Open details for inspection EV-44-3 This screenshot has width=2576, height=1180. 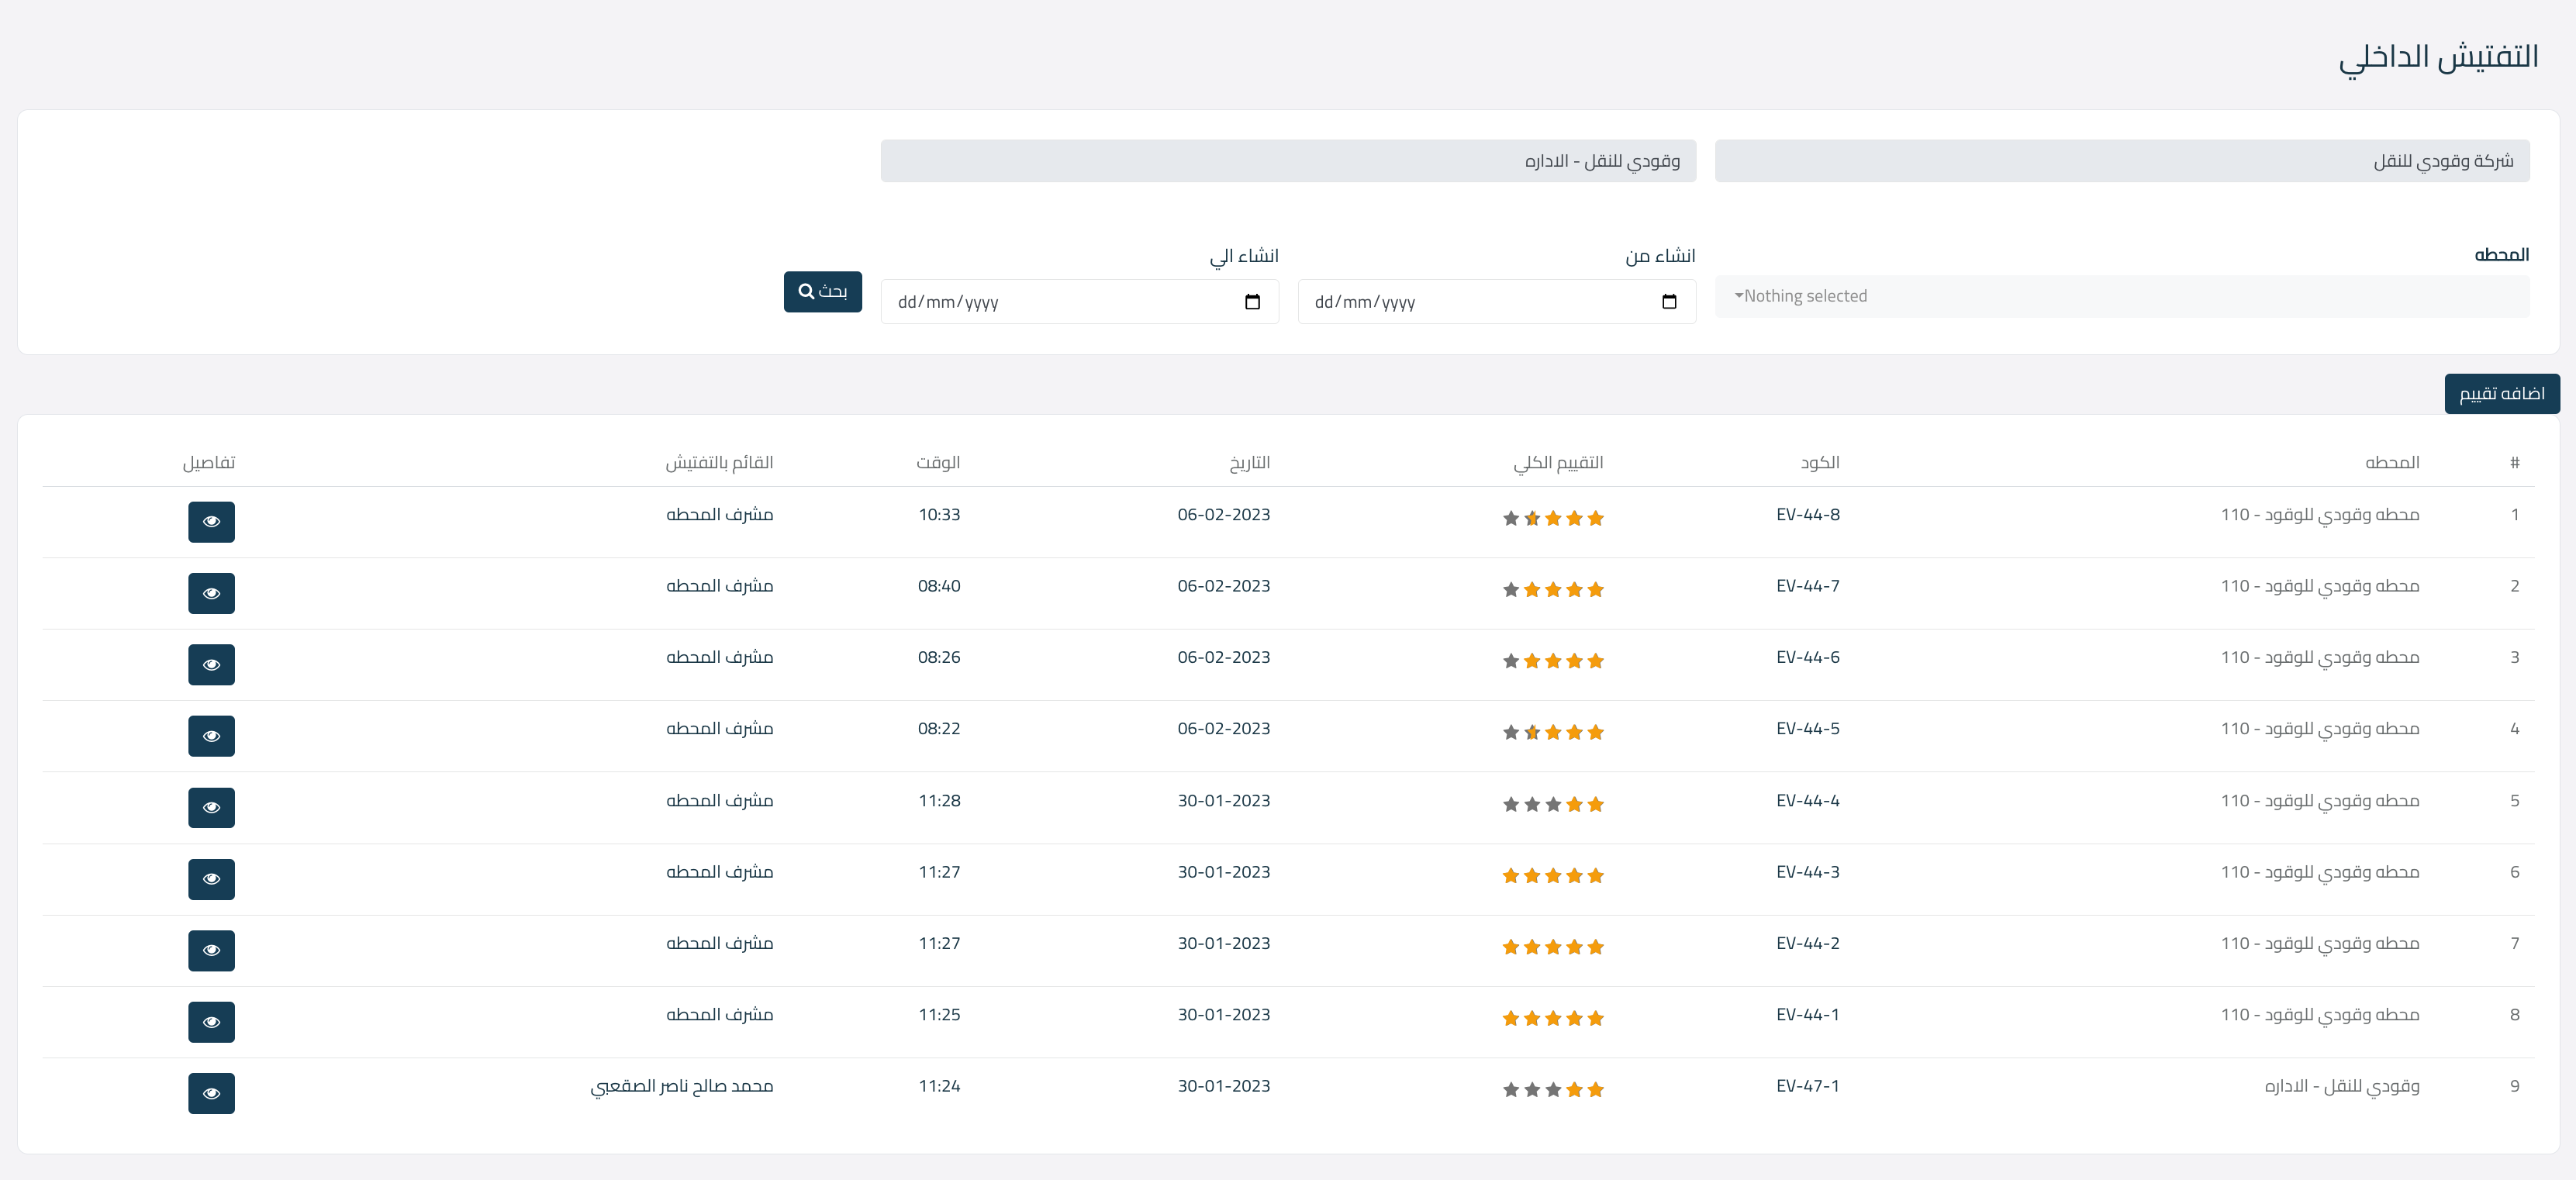(x=211, y=879)
